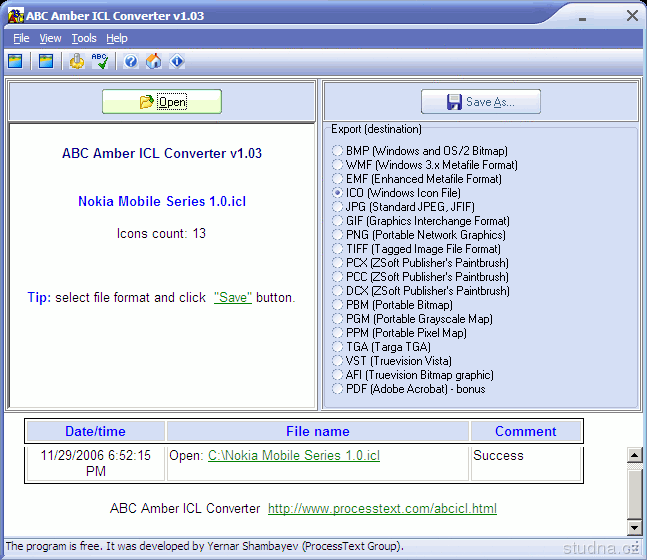Image resolution: width=647 pixels, height=560 pixels.
Task: Open the View menu
Action: (50, 38)
